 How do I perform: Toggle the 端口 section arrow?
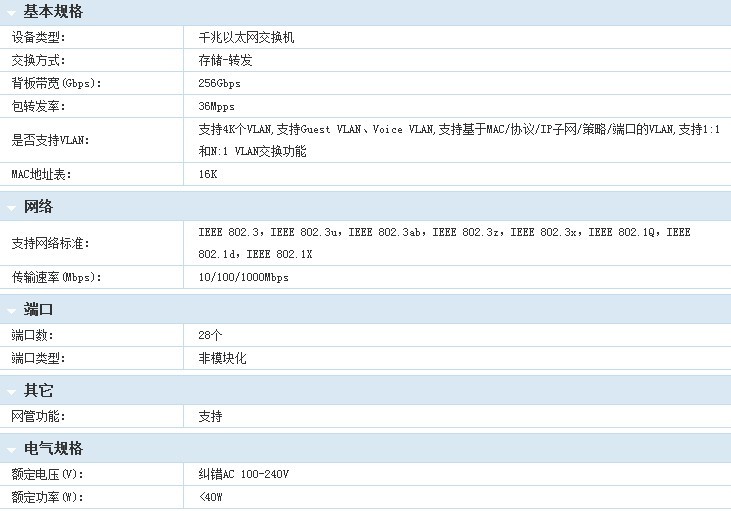(x=11, y=311)
